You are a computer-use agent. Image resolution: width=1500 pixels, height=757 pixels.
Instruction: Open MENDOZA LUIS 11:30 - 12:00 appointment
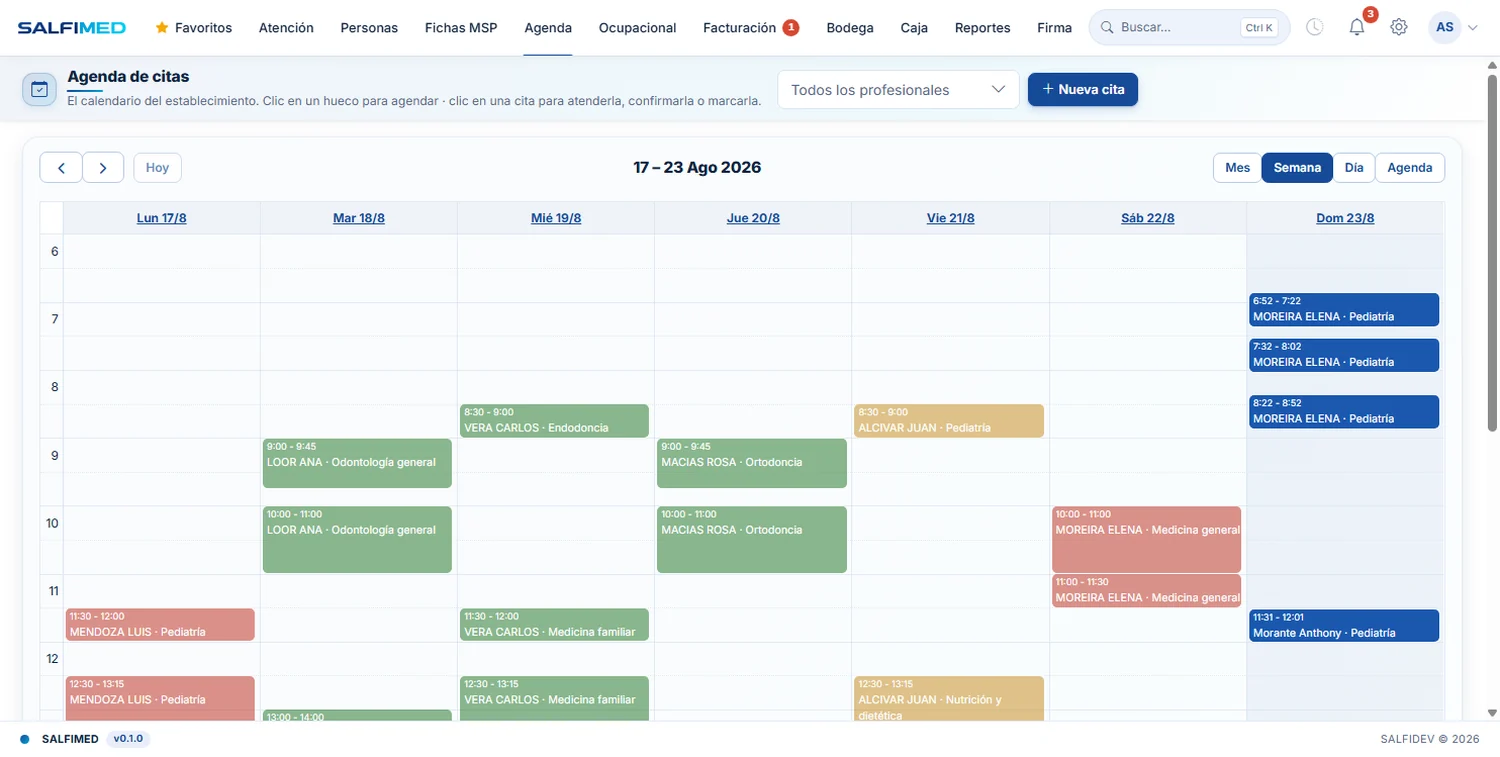tap(160, 624)
